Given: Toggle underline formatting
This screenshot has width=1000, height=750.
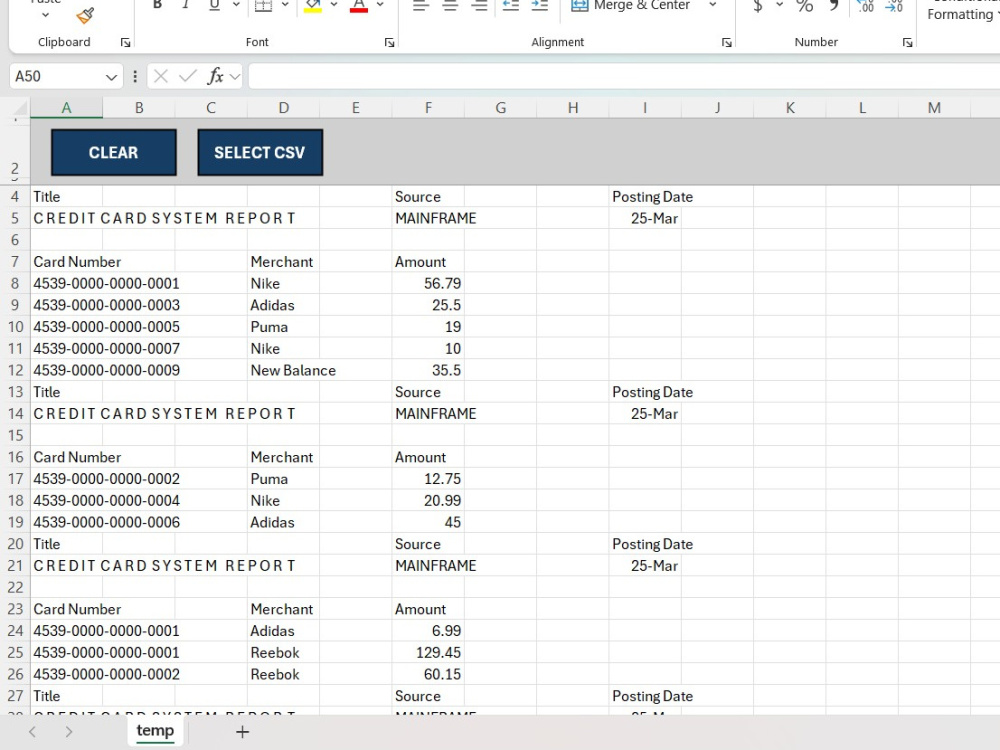Looking at the screenshot, I should 214,5.
